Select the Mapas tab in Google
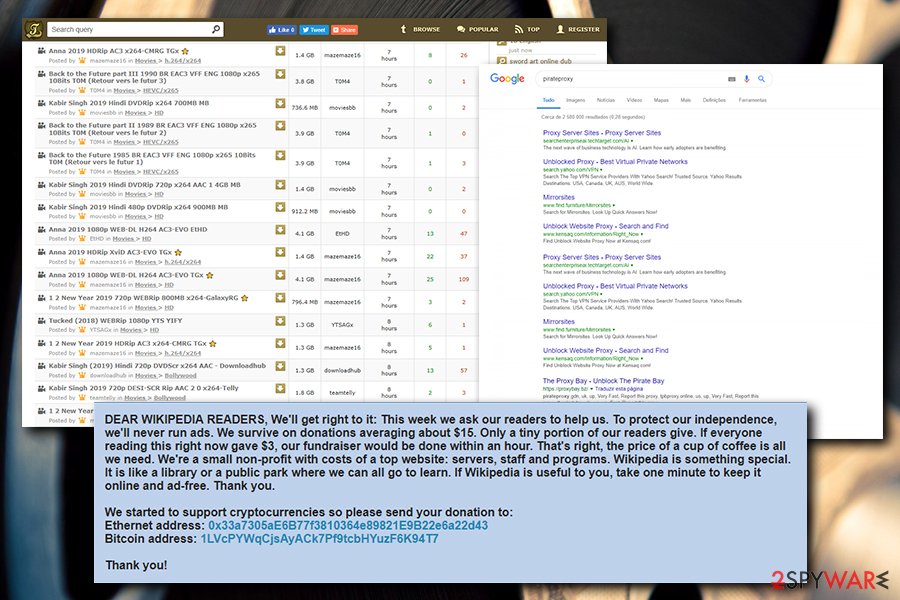This screenshot has width=900, height=600. pyautogui.click(x=661, y=100)
